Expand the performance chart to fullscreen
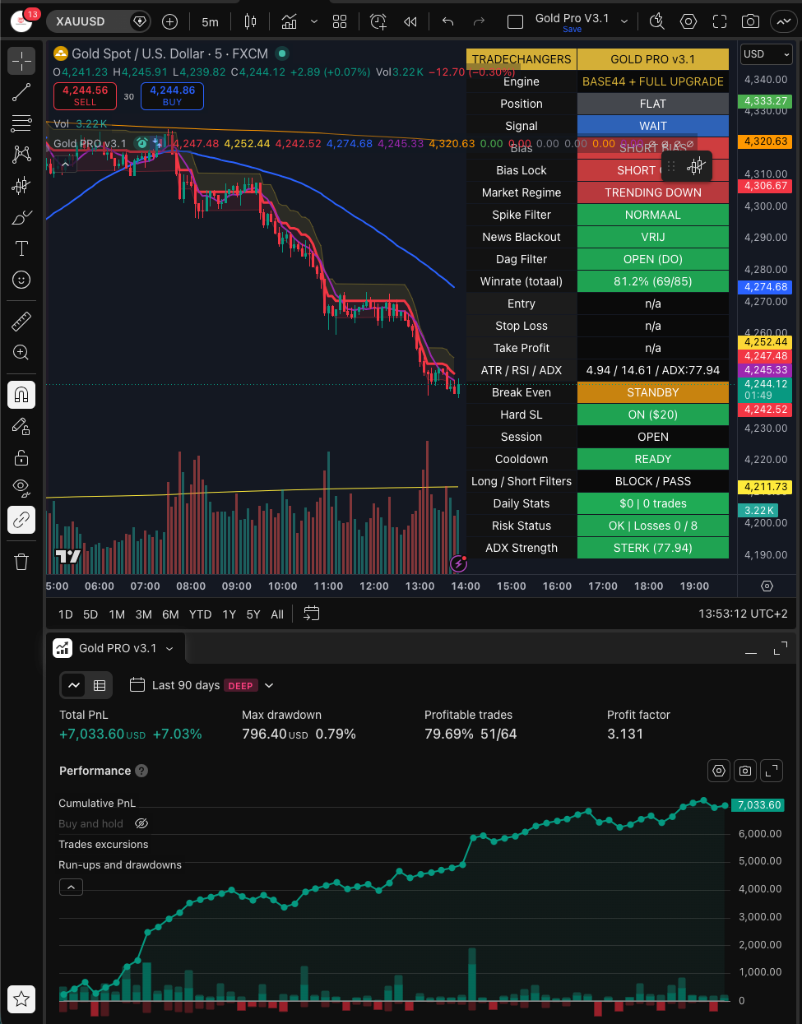 (771, 771)
